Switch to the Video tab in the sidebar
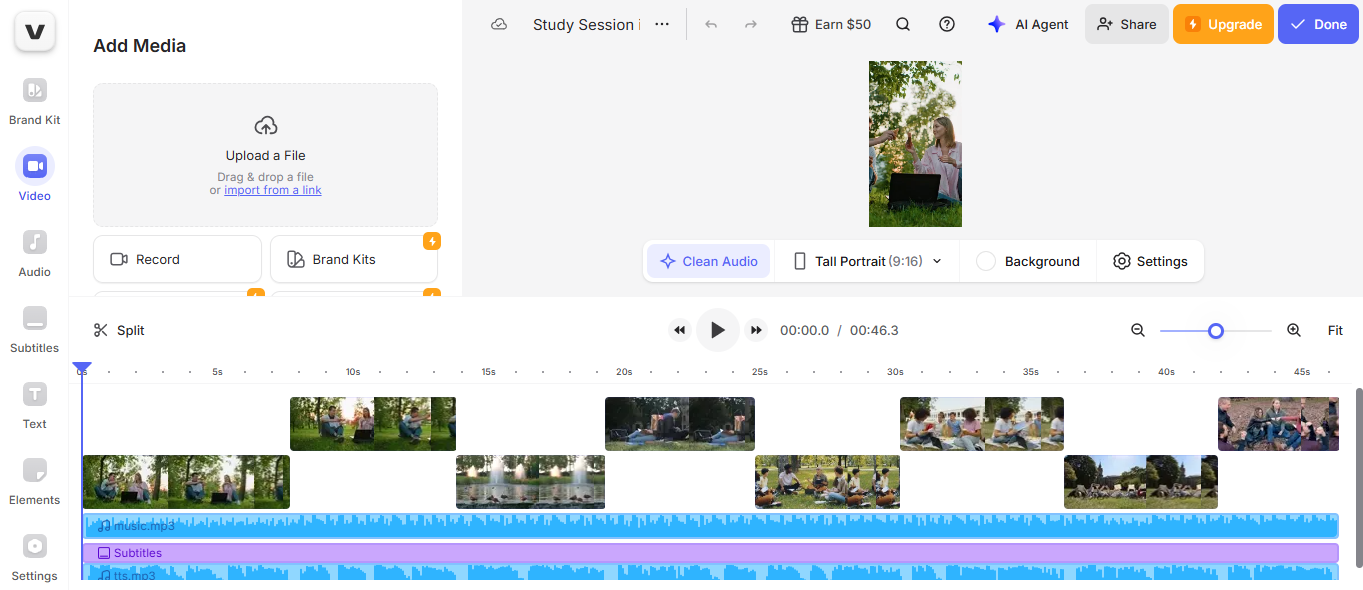 [34, 176]
